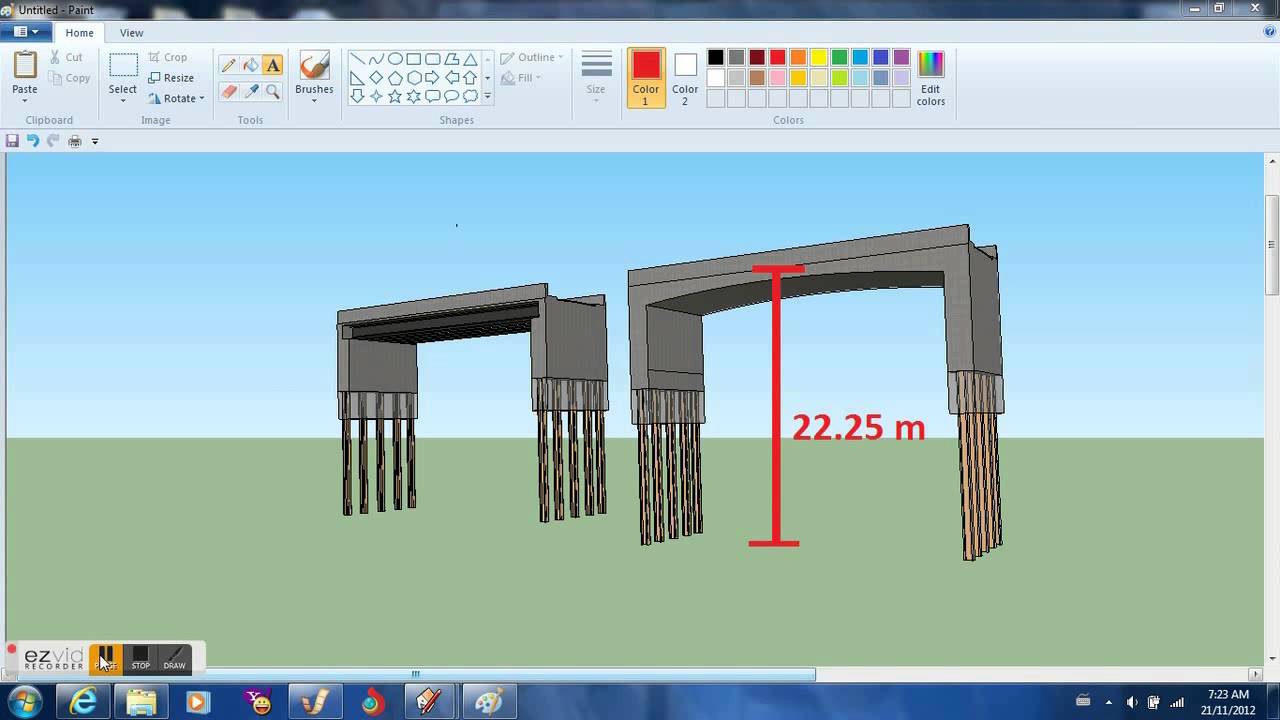
Task: Click the Print icon in Quick Access Toolbar
Action: pos(75,141)
